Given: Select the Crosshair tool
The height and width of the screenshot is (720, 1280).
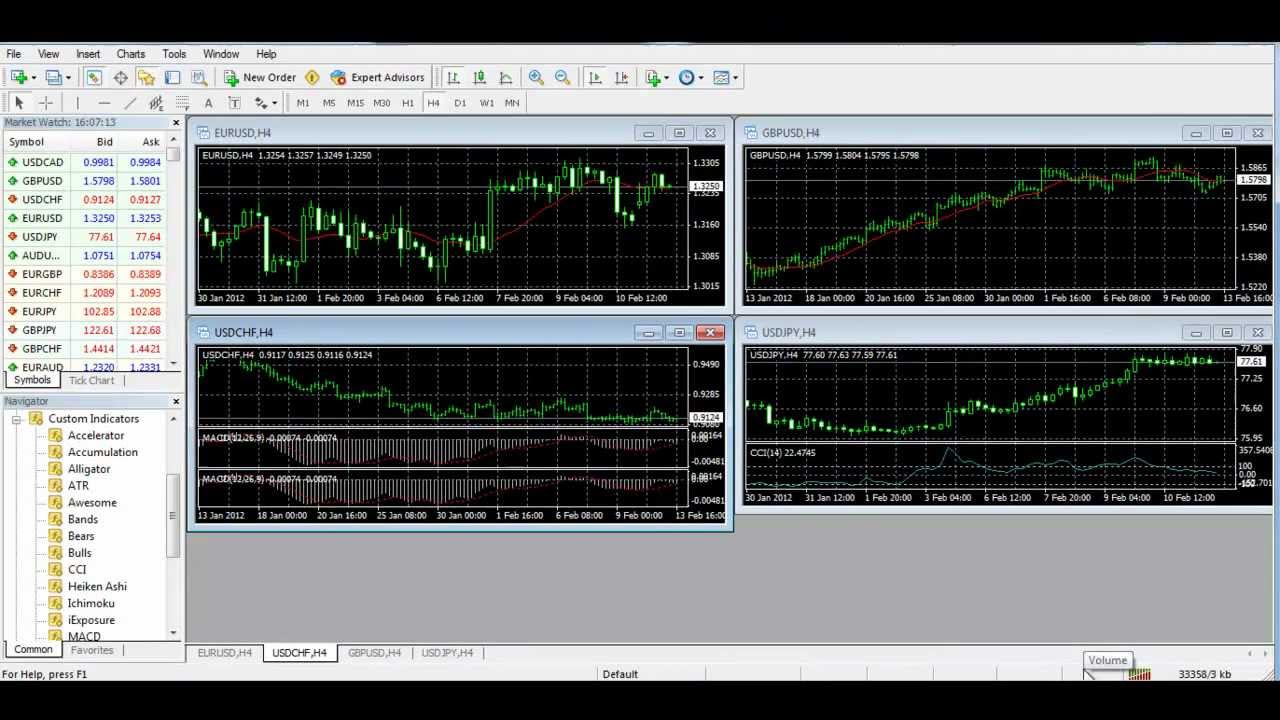Looking at the screenshot, I should click(45, 103).
